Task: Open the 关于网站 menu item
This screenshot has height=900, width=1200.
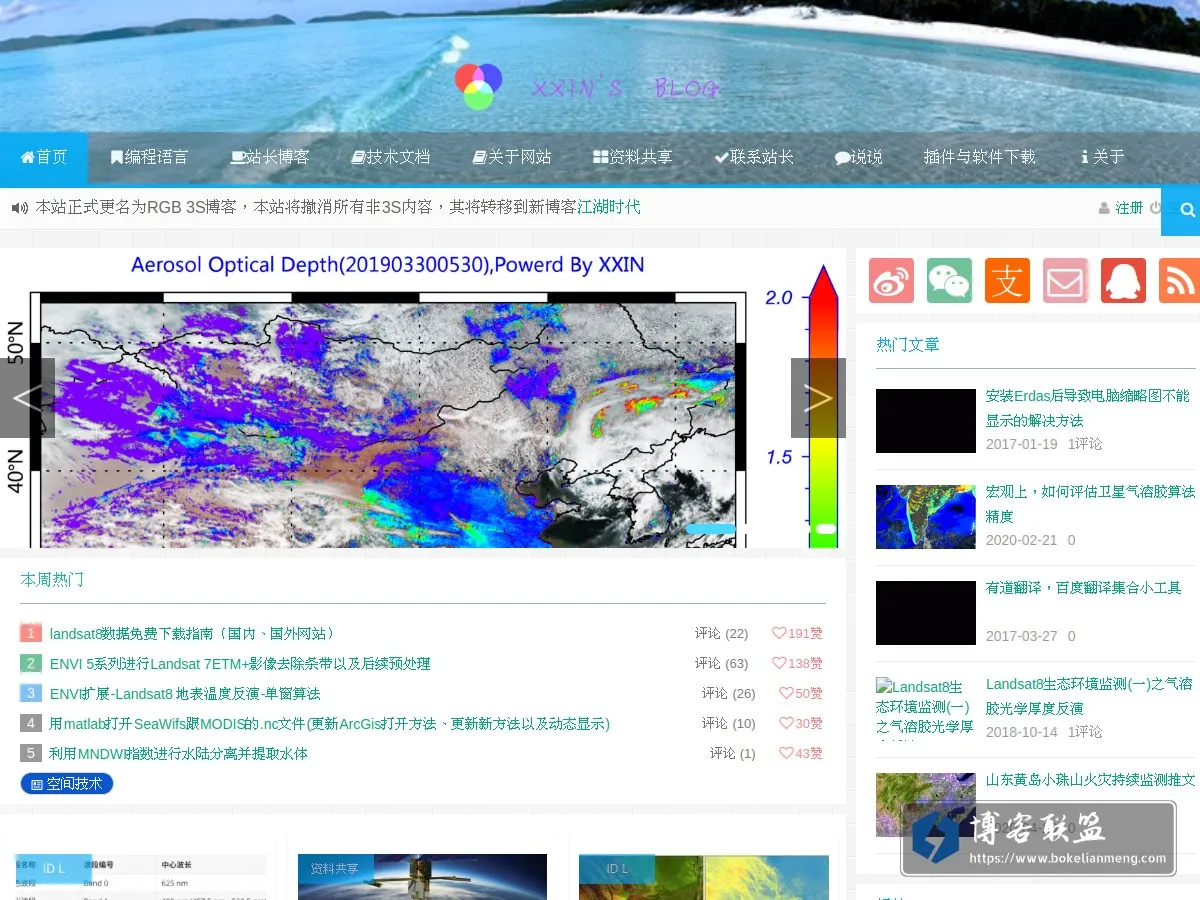Action: click(x=512, y=157)
